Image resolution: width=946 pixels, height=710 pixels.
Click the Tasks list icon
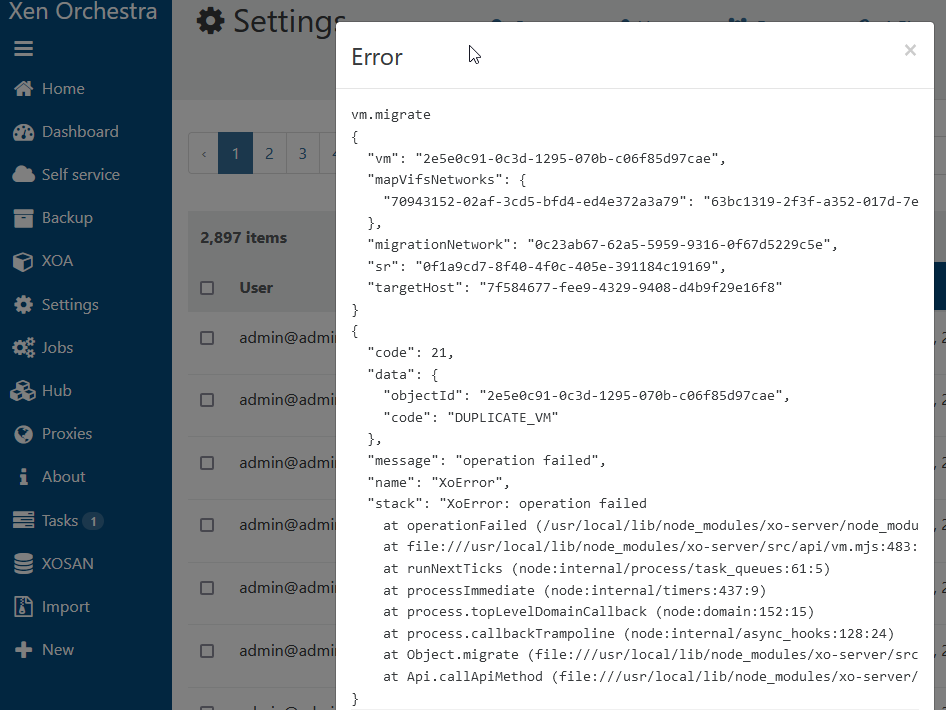pyautogui.click(x=24, y=520)
